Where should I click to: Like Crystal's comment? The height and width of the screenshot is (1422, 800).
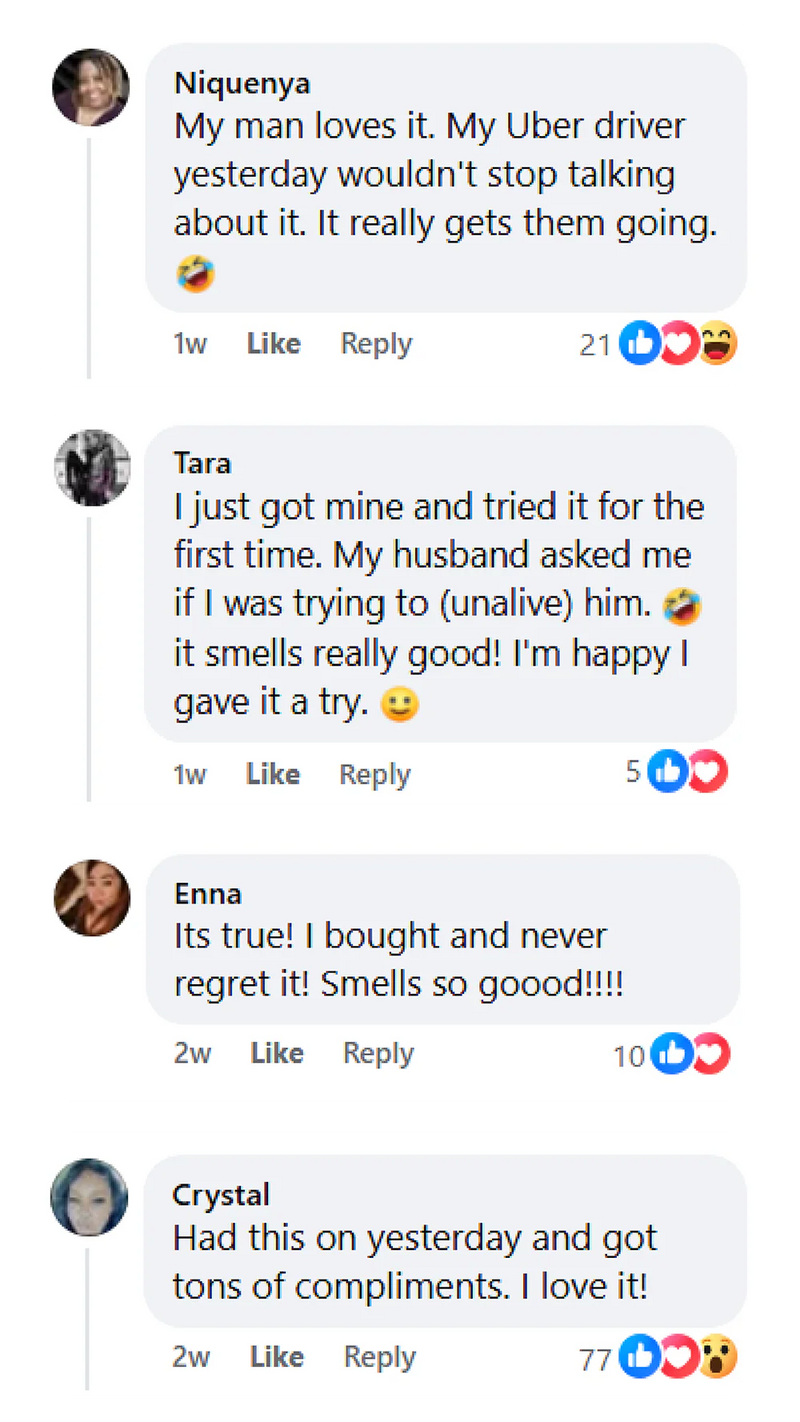(277, 1357)
